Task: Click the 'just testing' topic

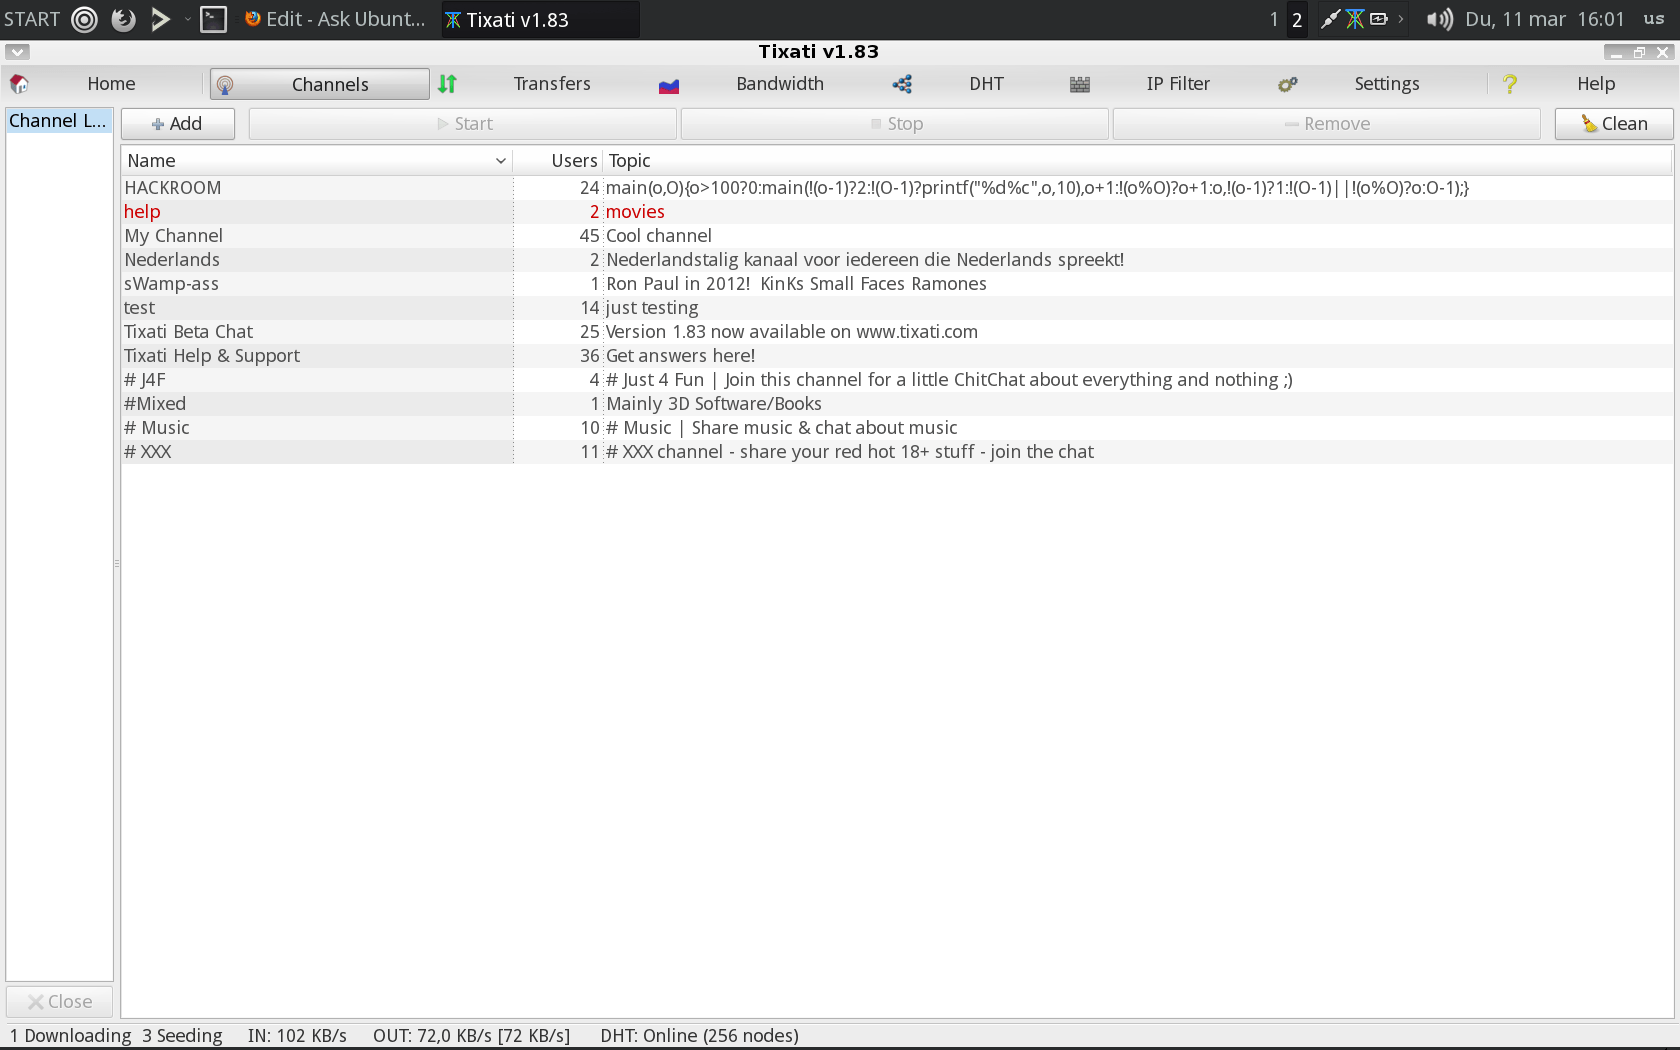Action: click(x=652, y=308)
